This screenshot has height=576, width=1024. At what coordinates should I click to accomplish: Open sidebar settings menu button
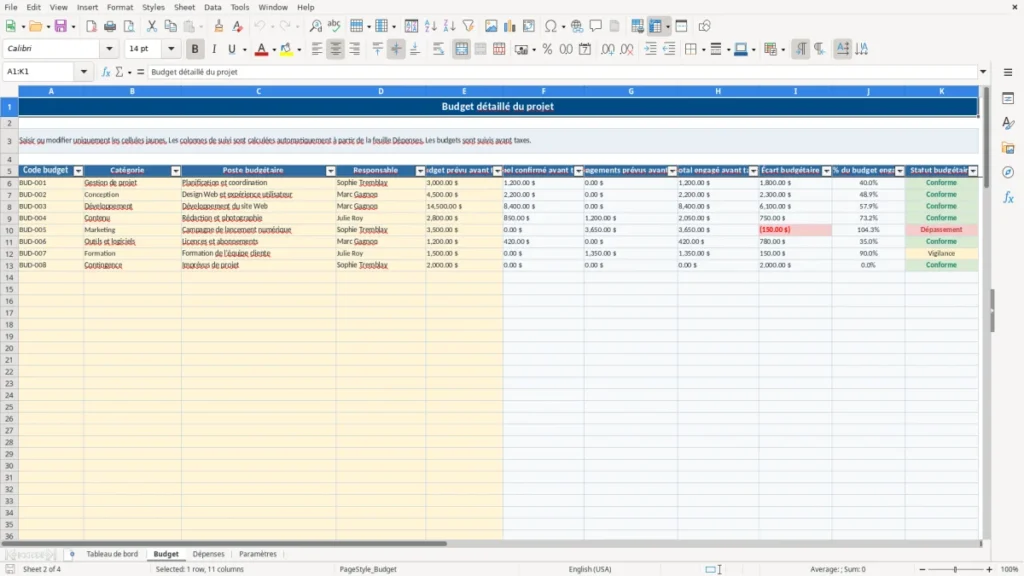pos(1008,72)
